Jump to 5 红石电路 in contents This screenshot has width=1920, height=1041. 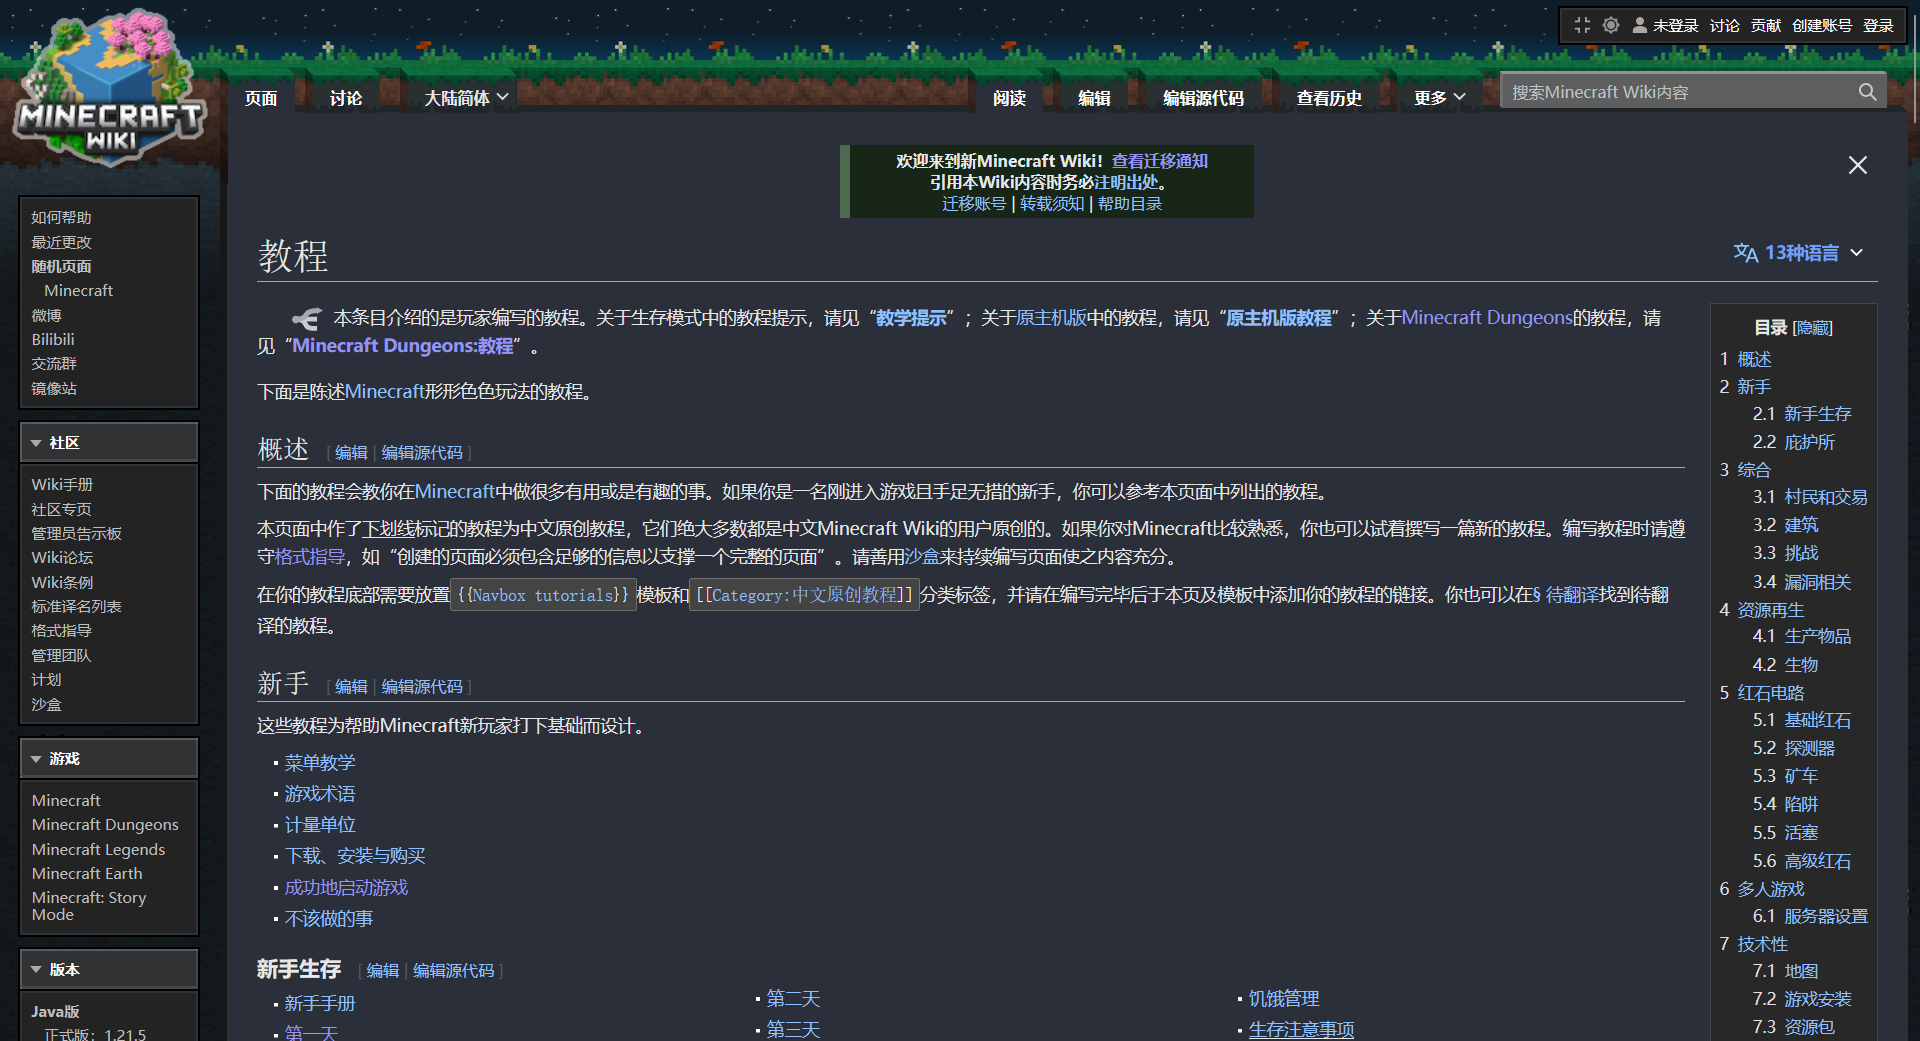click(x=1762, y=693)
